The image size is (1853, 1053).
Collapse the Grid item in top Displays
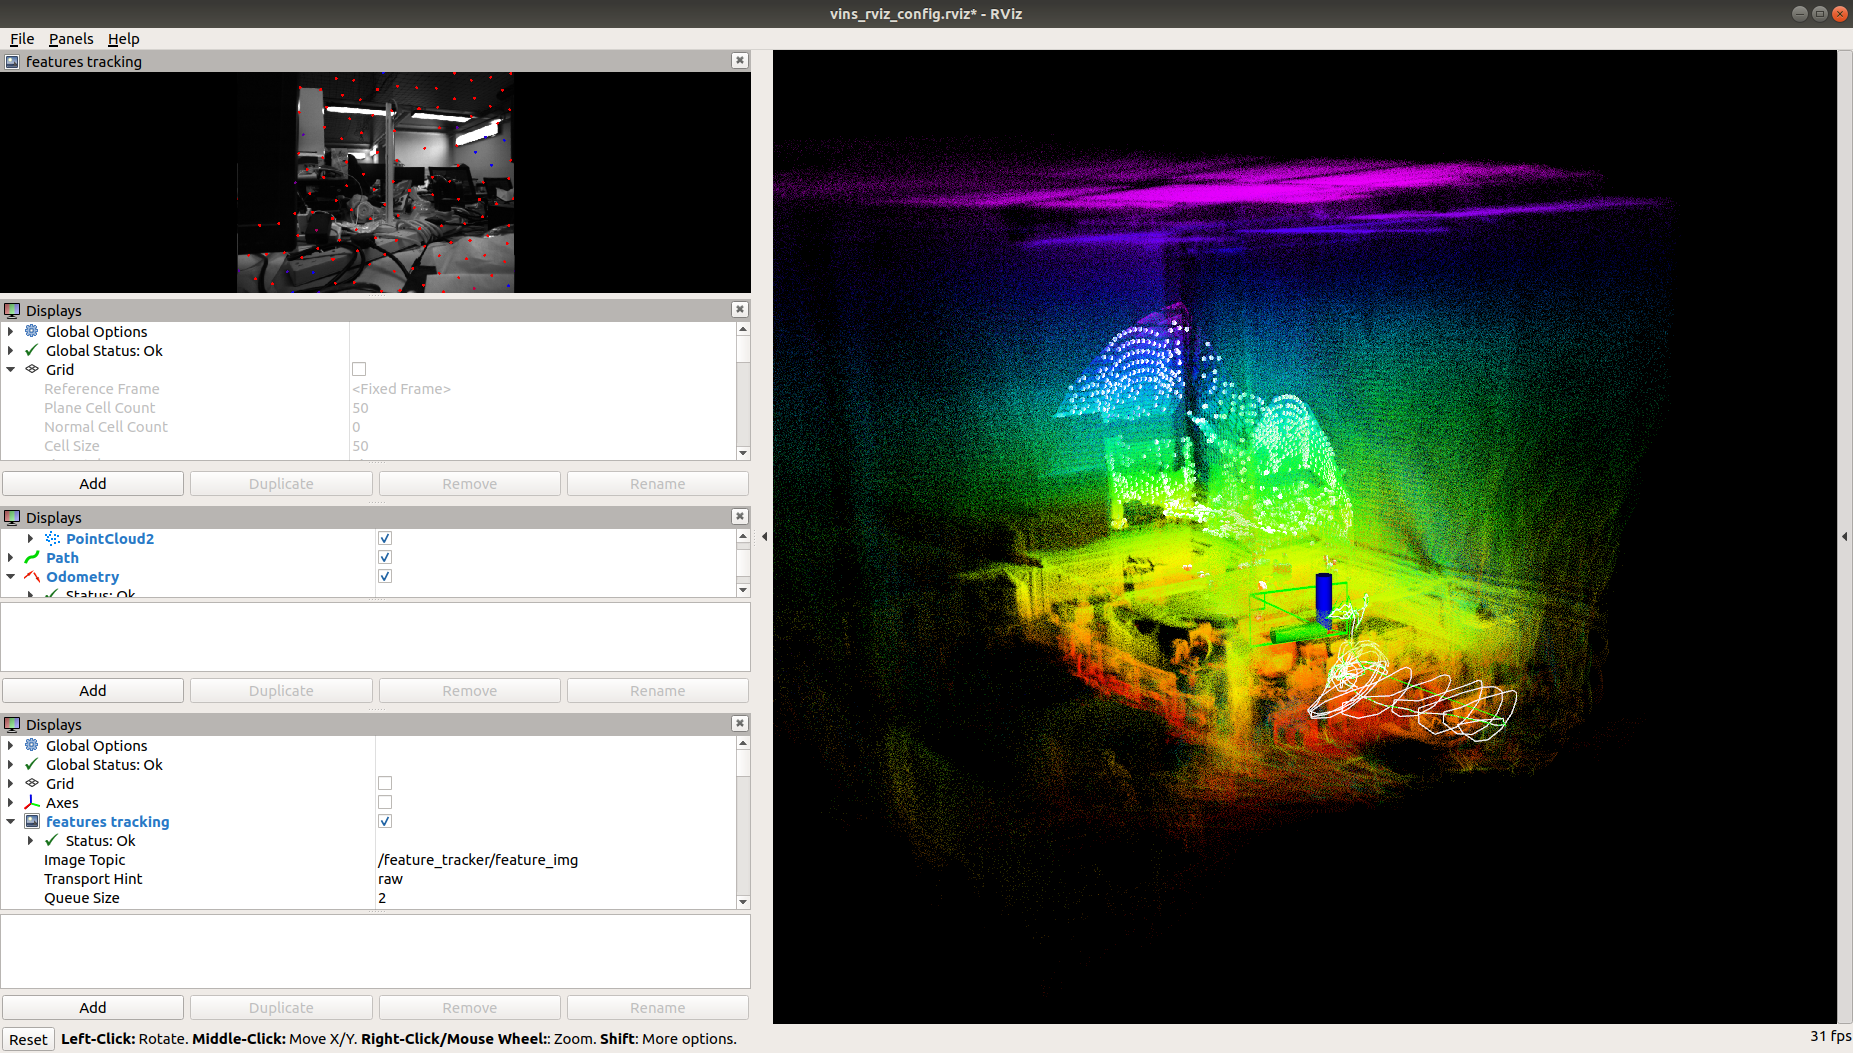click(11, 369)
